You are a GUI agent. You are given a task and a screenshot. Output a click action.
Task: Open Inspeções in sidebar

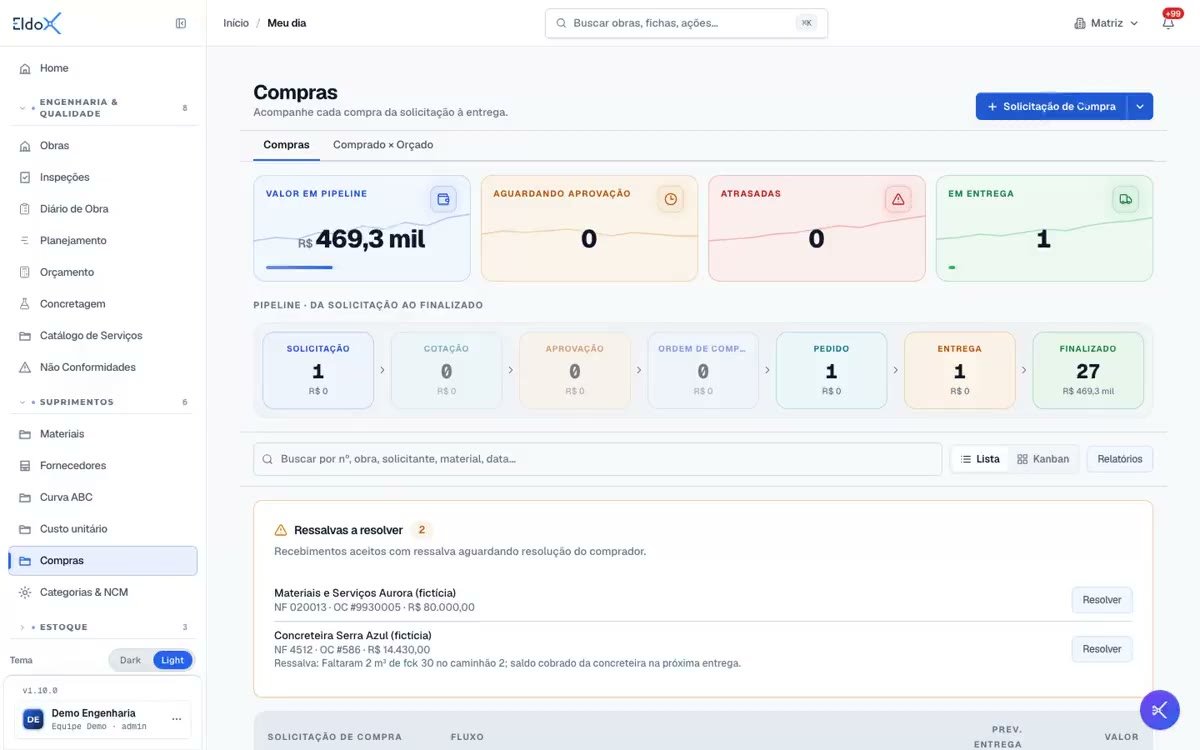tap(103, 177)
